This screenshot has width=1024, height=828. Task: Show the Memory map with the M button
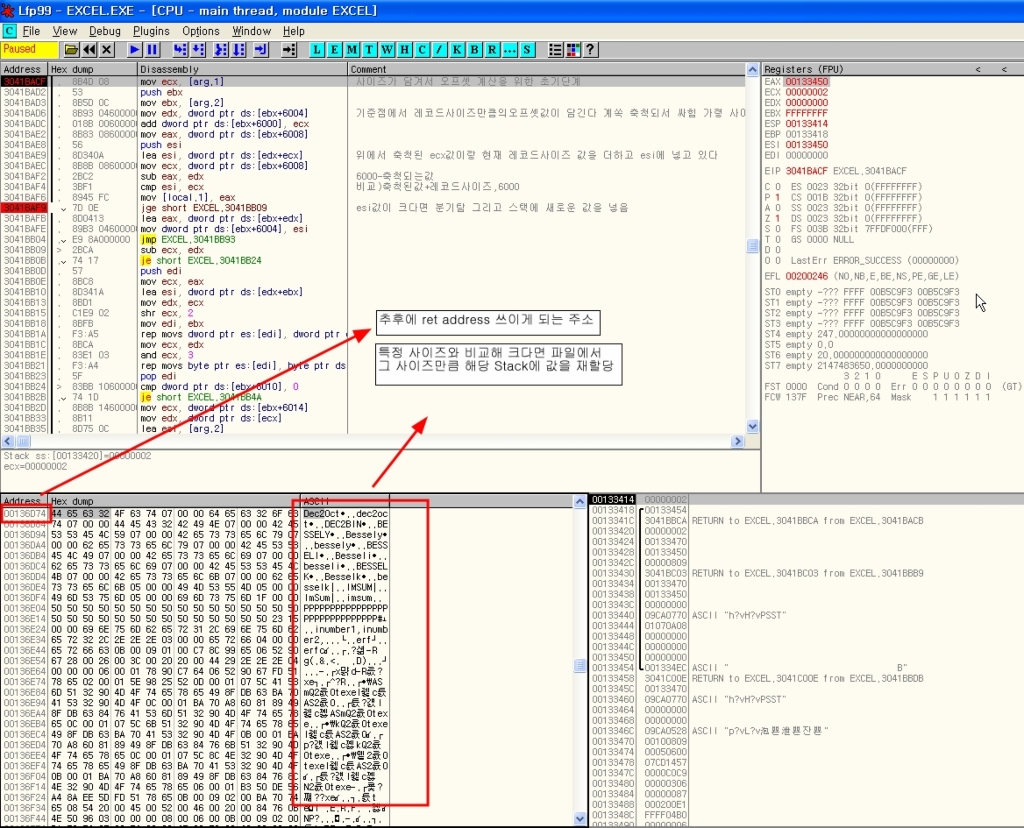(352, 50)
